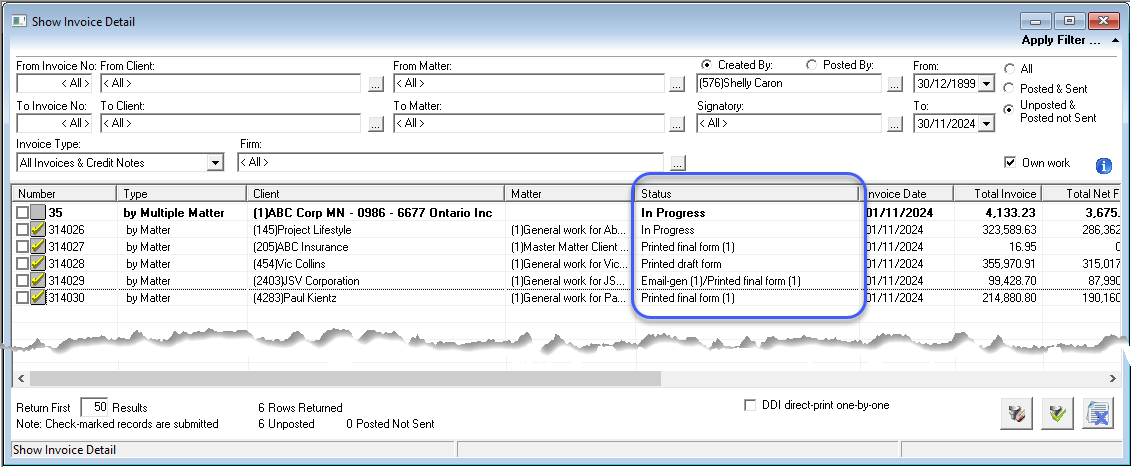Select the (145)Project Lifestyle client cell
Image resolution: width=1131 pixels, height=469 pixels.
point(376,229)
